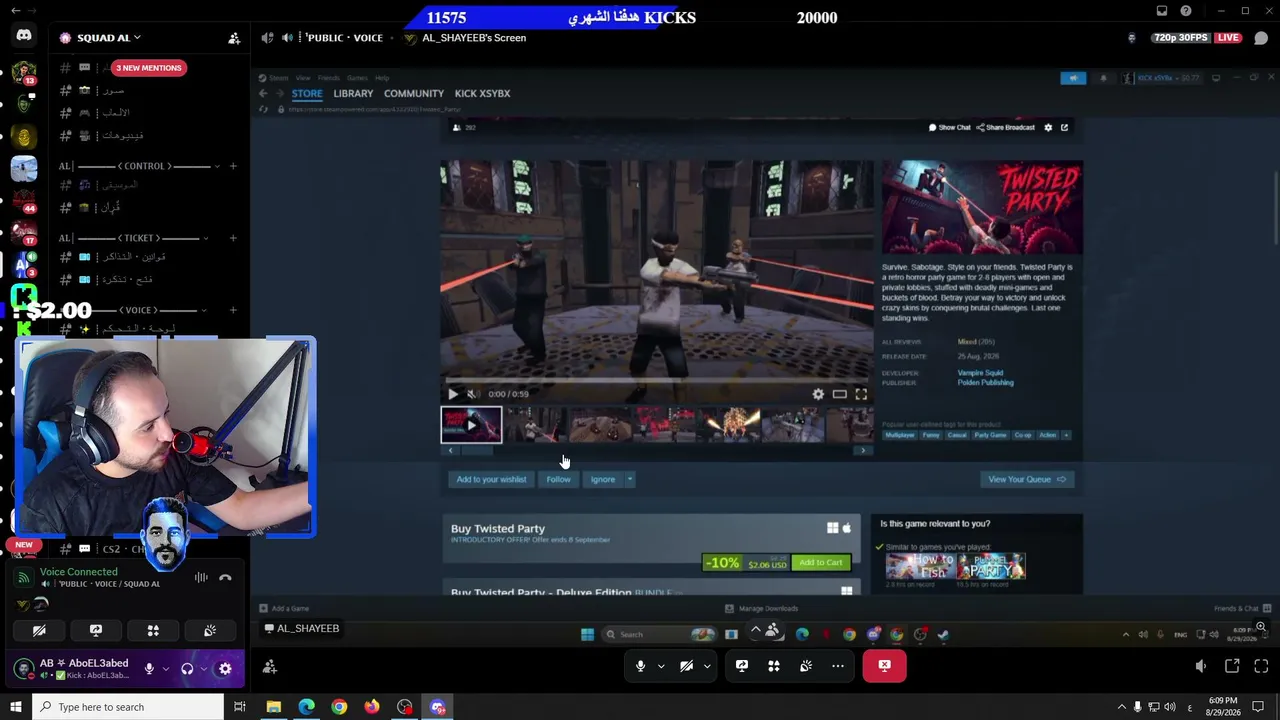This screenshot has height=720, width=1280.
Task: Open File Explorer from the taskbar
Action: point(273,707)
